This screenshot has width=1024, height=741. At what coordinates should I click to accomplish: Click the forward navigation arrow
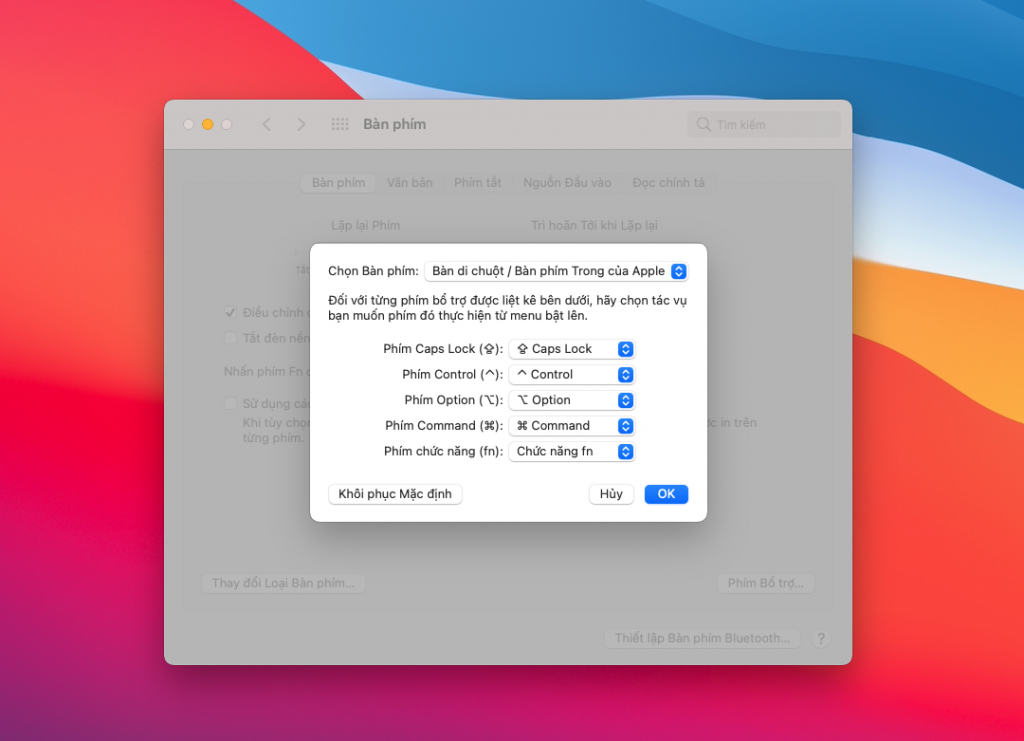click(301, 124)
